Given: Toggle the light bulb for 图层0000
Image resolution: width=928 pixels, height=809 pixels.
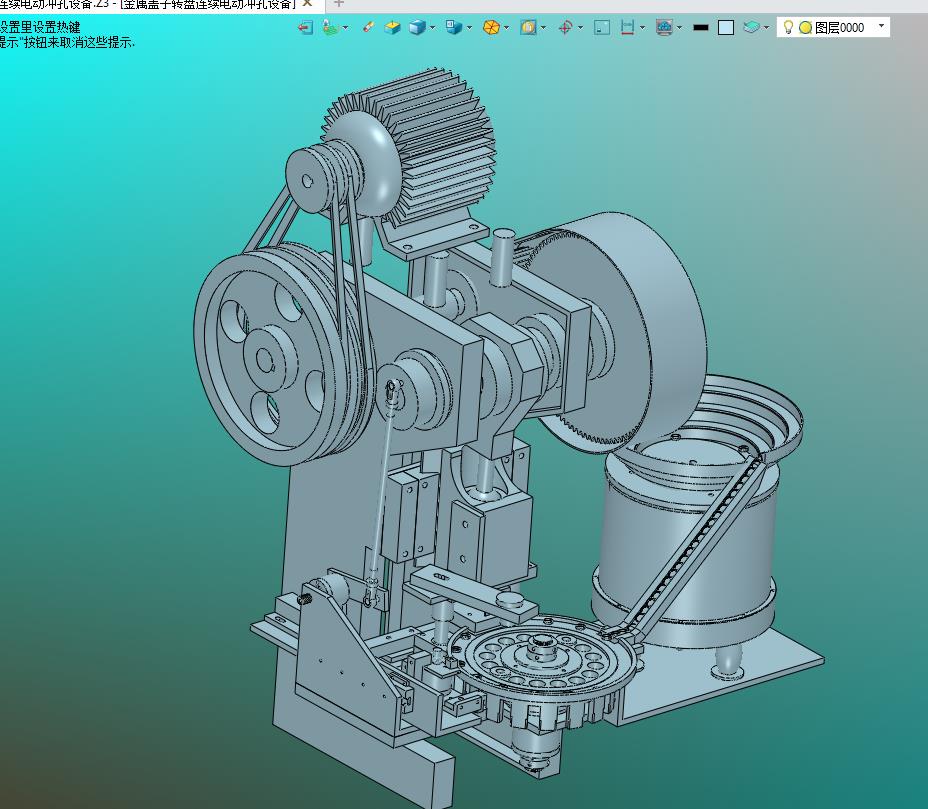Looking at the screenshot, I should click(788, 27).
